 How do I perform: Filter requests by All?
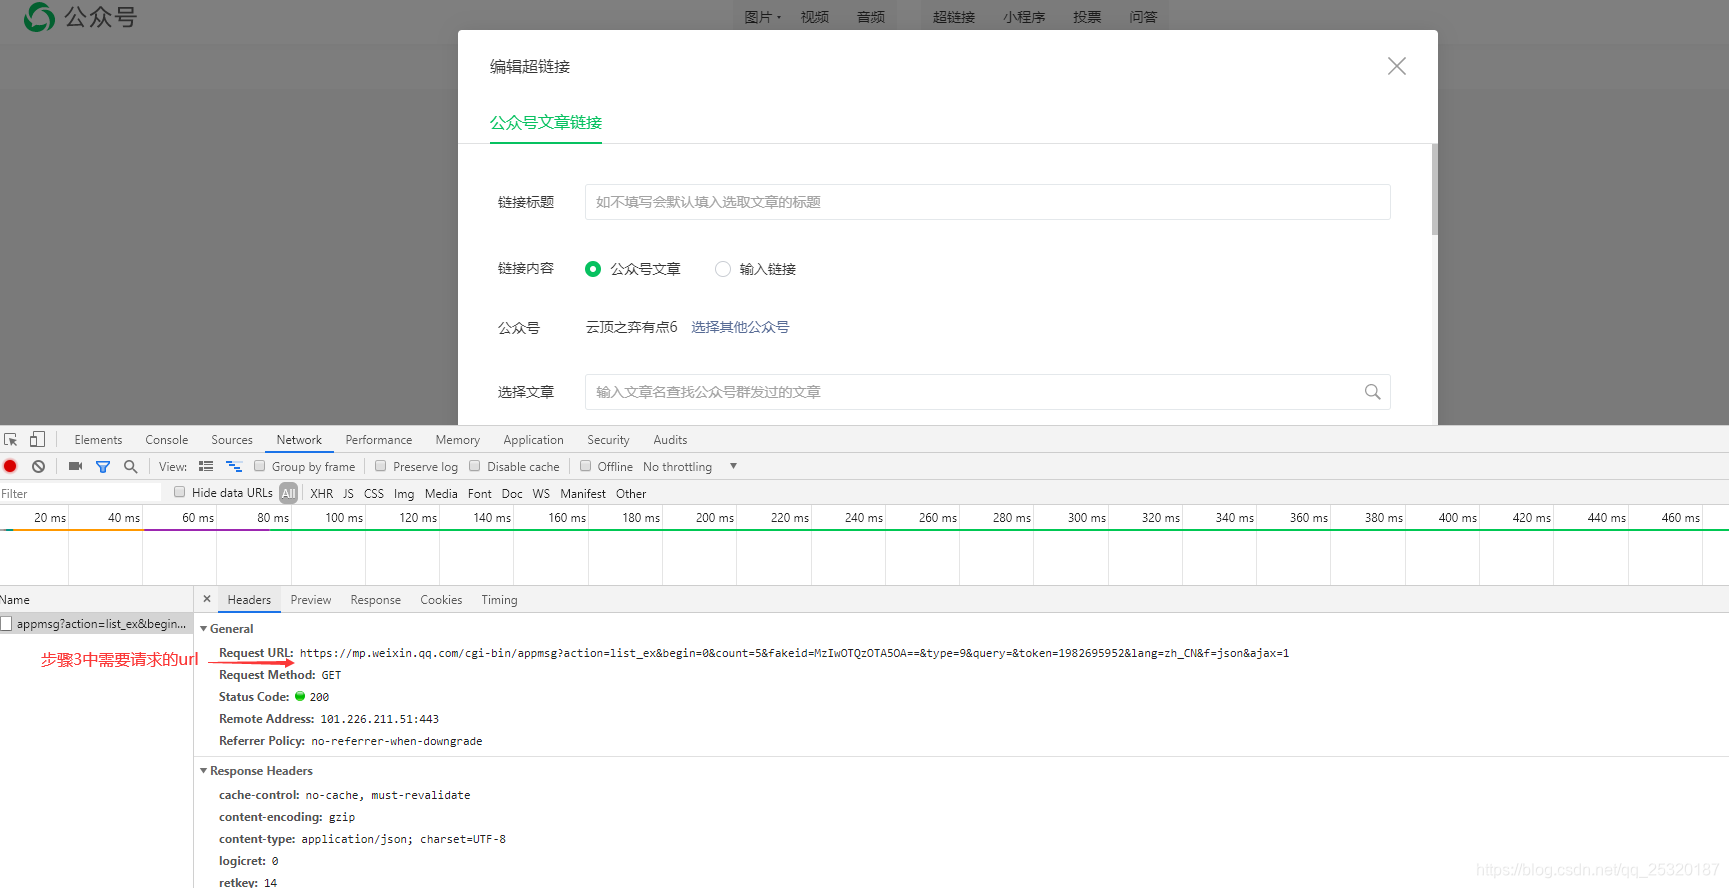coord(289,493)
